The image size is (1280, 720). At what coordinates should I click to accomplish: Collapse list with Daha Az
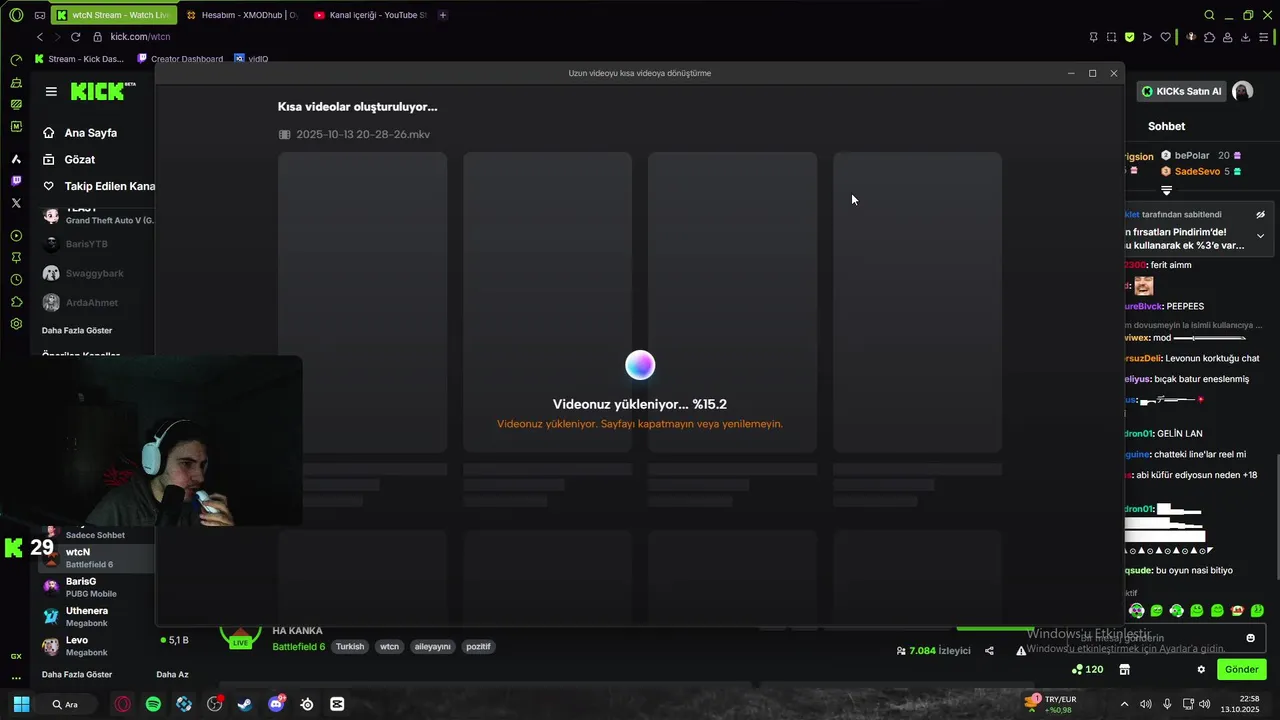(x=172, y=674)
